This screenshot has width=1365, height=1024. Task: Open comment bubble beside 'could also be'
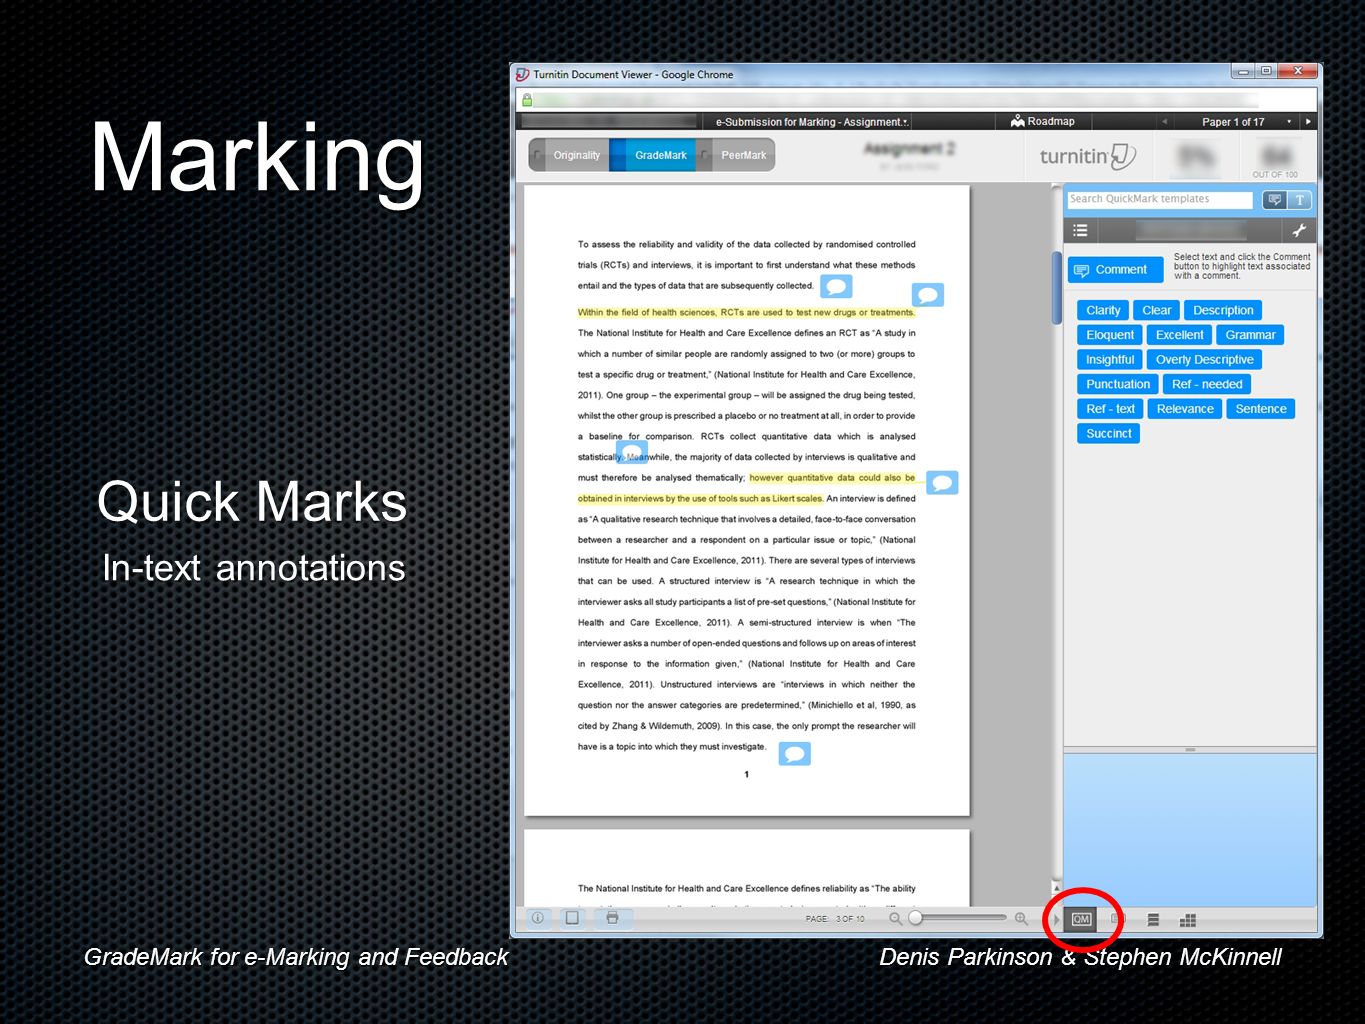[942, 483]
